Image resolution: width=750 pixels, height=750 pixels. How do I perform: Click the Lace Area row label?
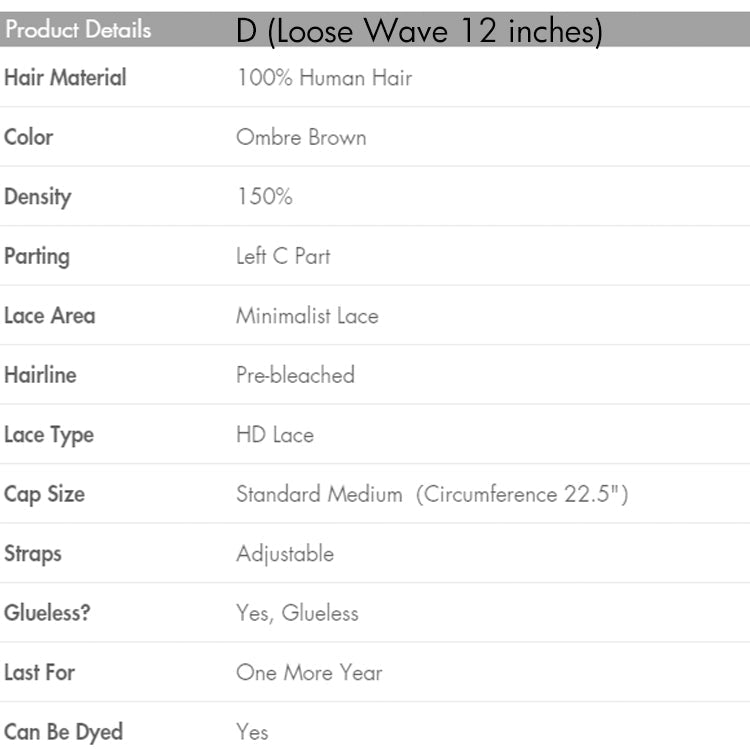[x=50, y=316]
